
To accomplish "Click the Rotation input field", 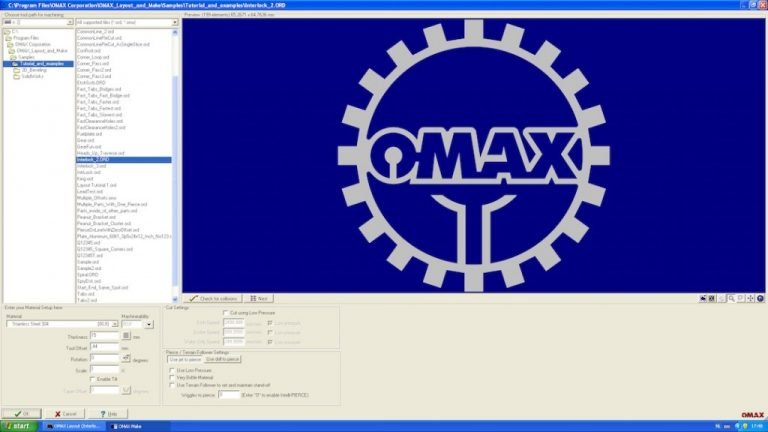I will pyautogui.click(x=105, y=359).
